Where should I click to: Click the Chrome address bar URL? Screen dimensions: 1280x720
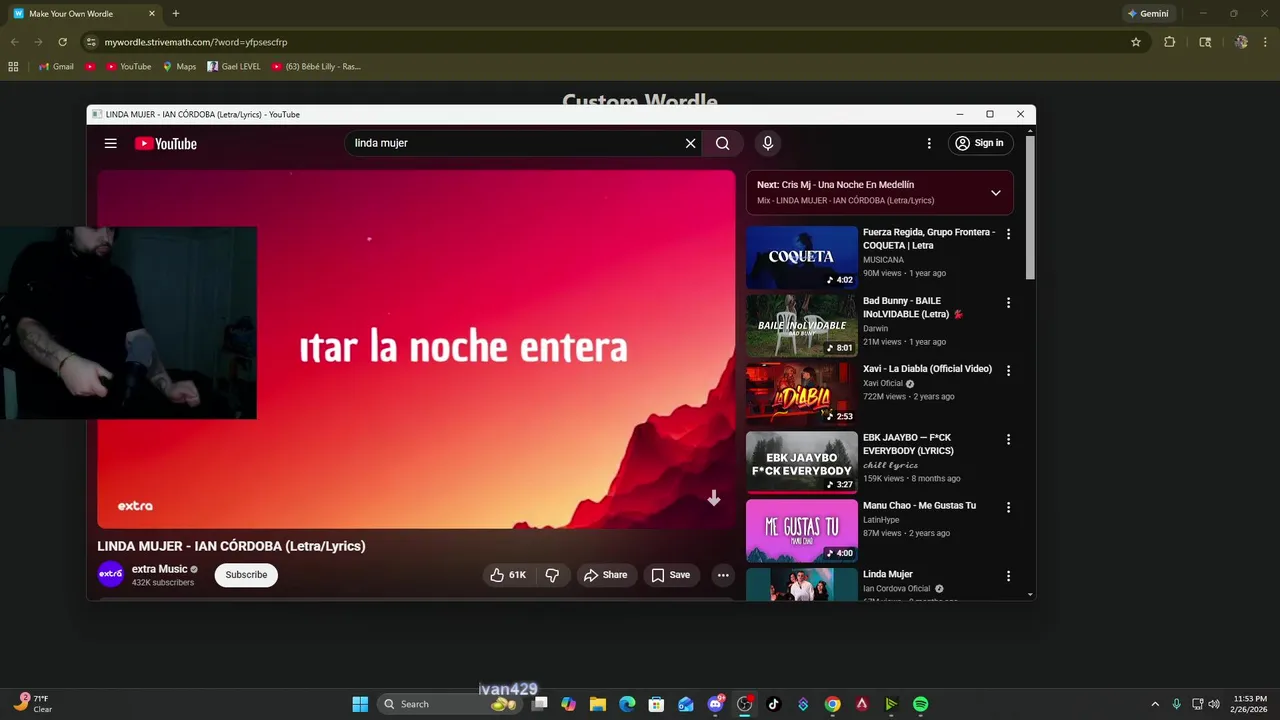click(x=196, y=42)
